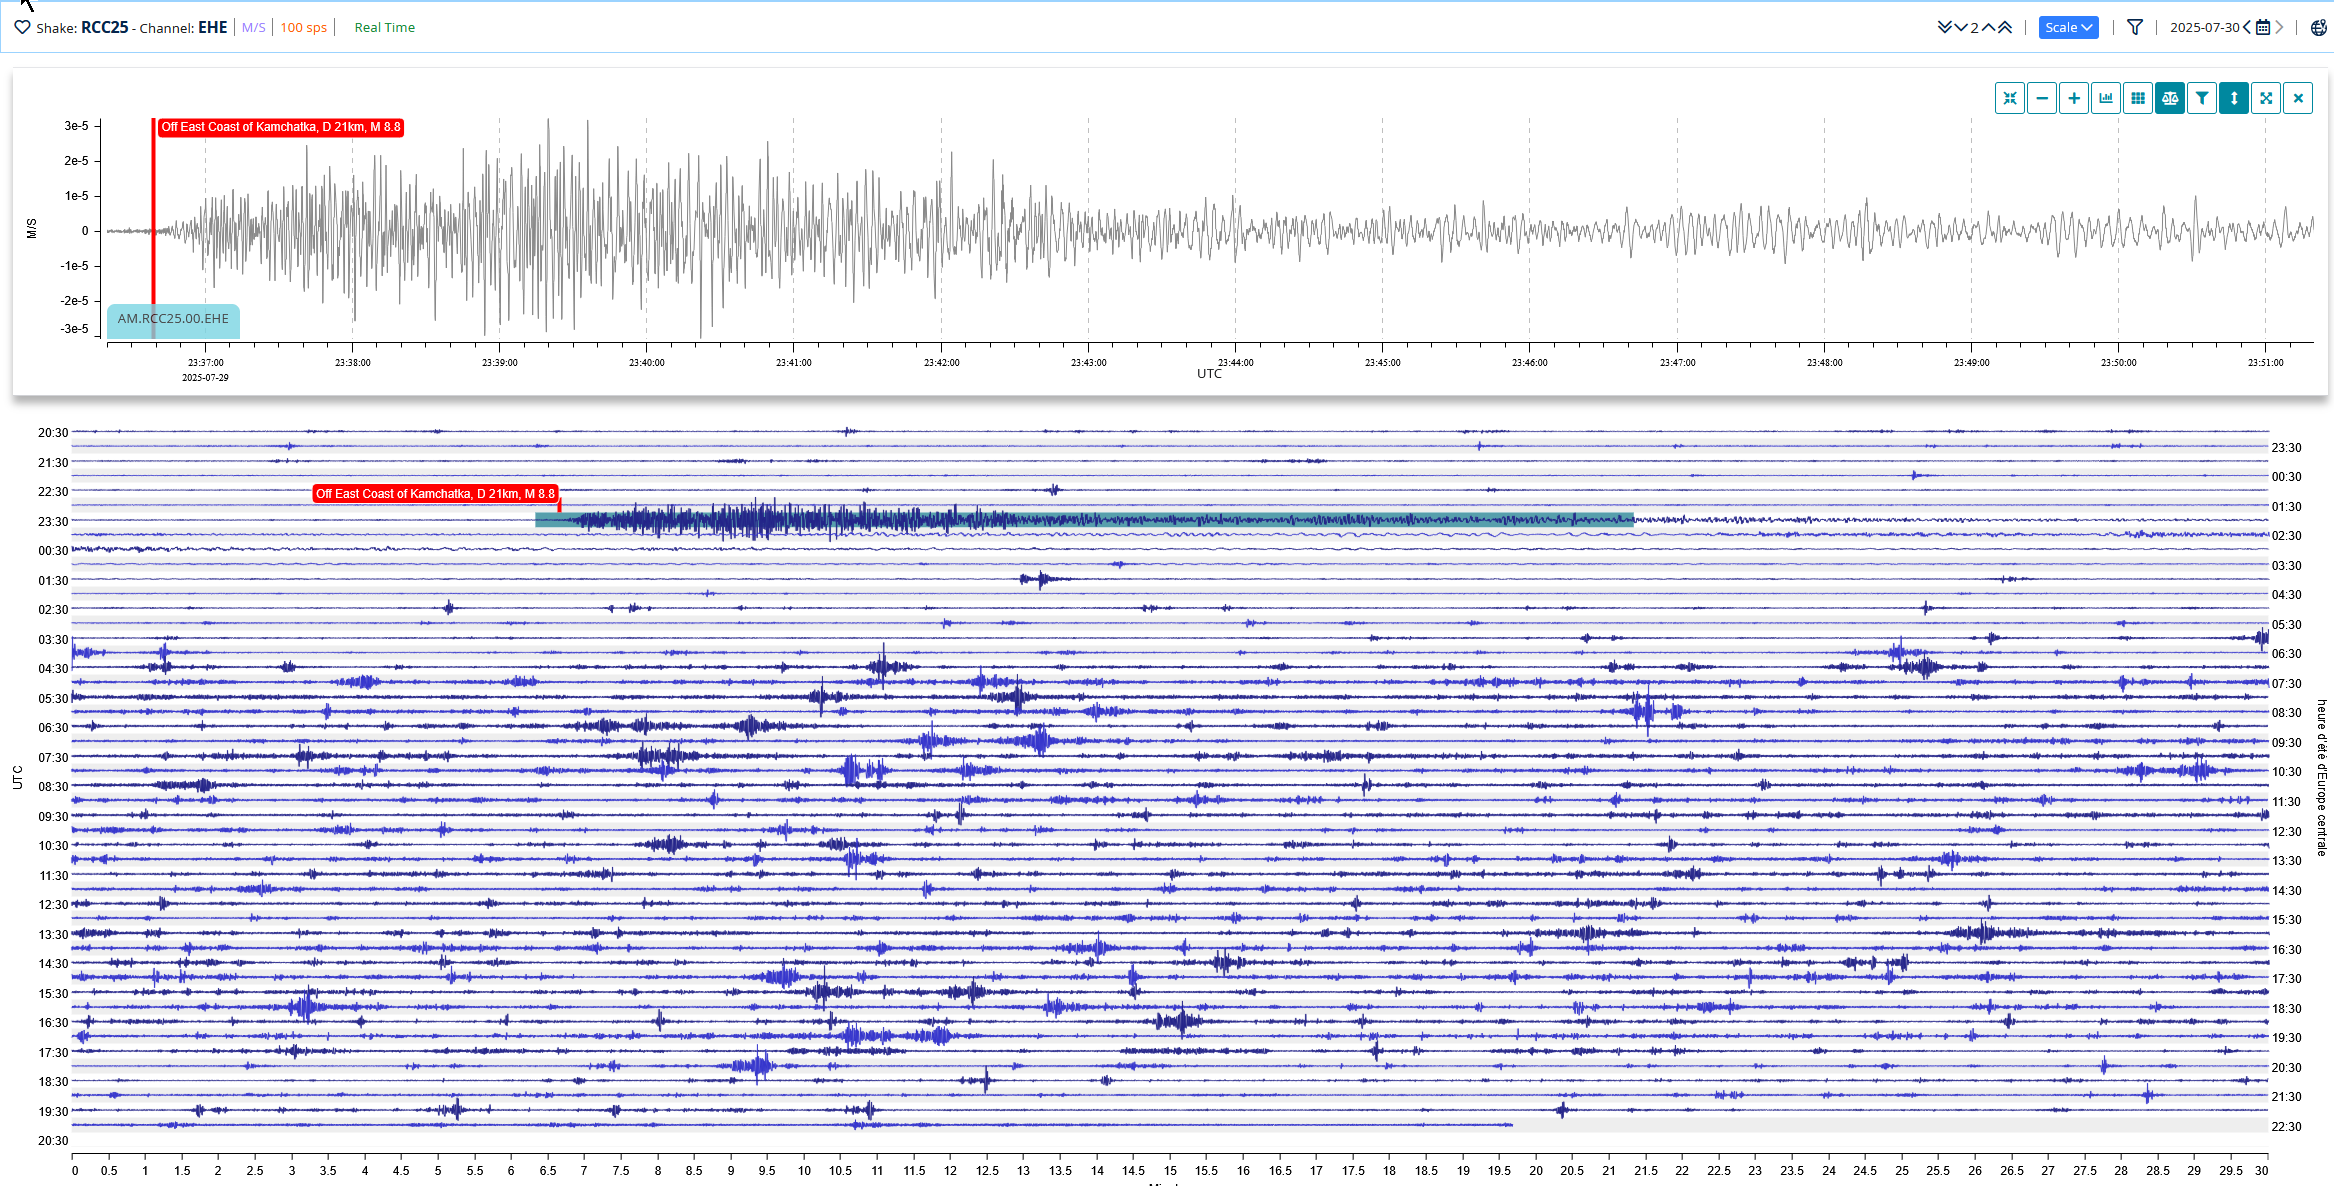Toggle the waveform panel filter funnel
The height and width of the screenshot is (1186, 2334).
2201,98
